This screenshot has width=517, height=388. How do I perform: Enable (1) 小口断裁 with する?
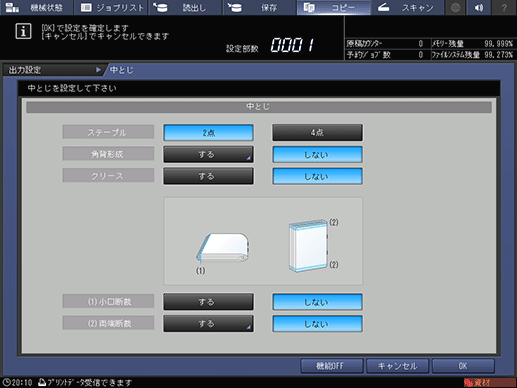(x=208, y=302)
